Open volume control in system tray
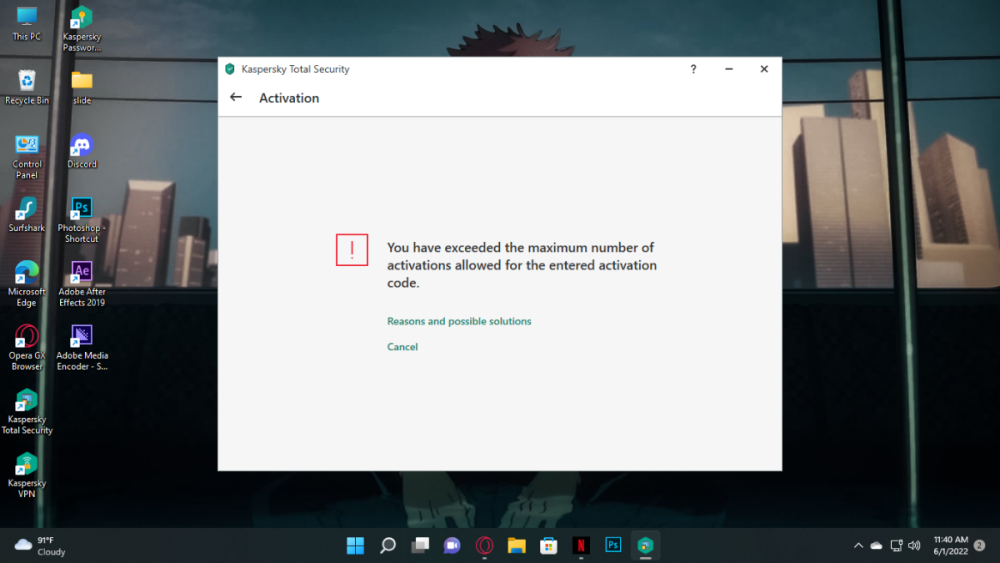 (914, 545)
